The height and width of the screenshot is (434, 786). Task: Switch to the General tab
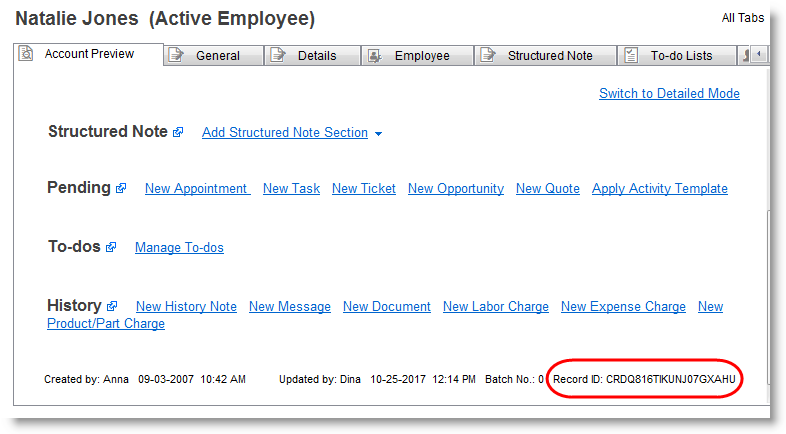tap(216, 56)
